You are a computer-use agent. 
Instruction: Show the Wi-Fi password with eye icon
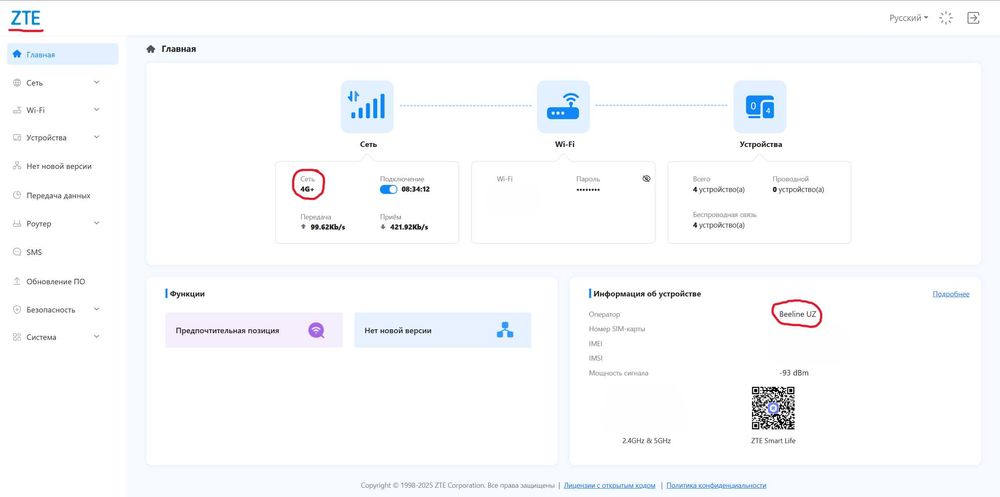tap(646, 179)
